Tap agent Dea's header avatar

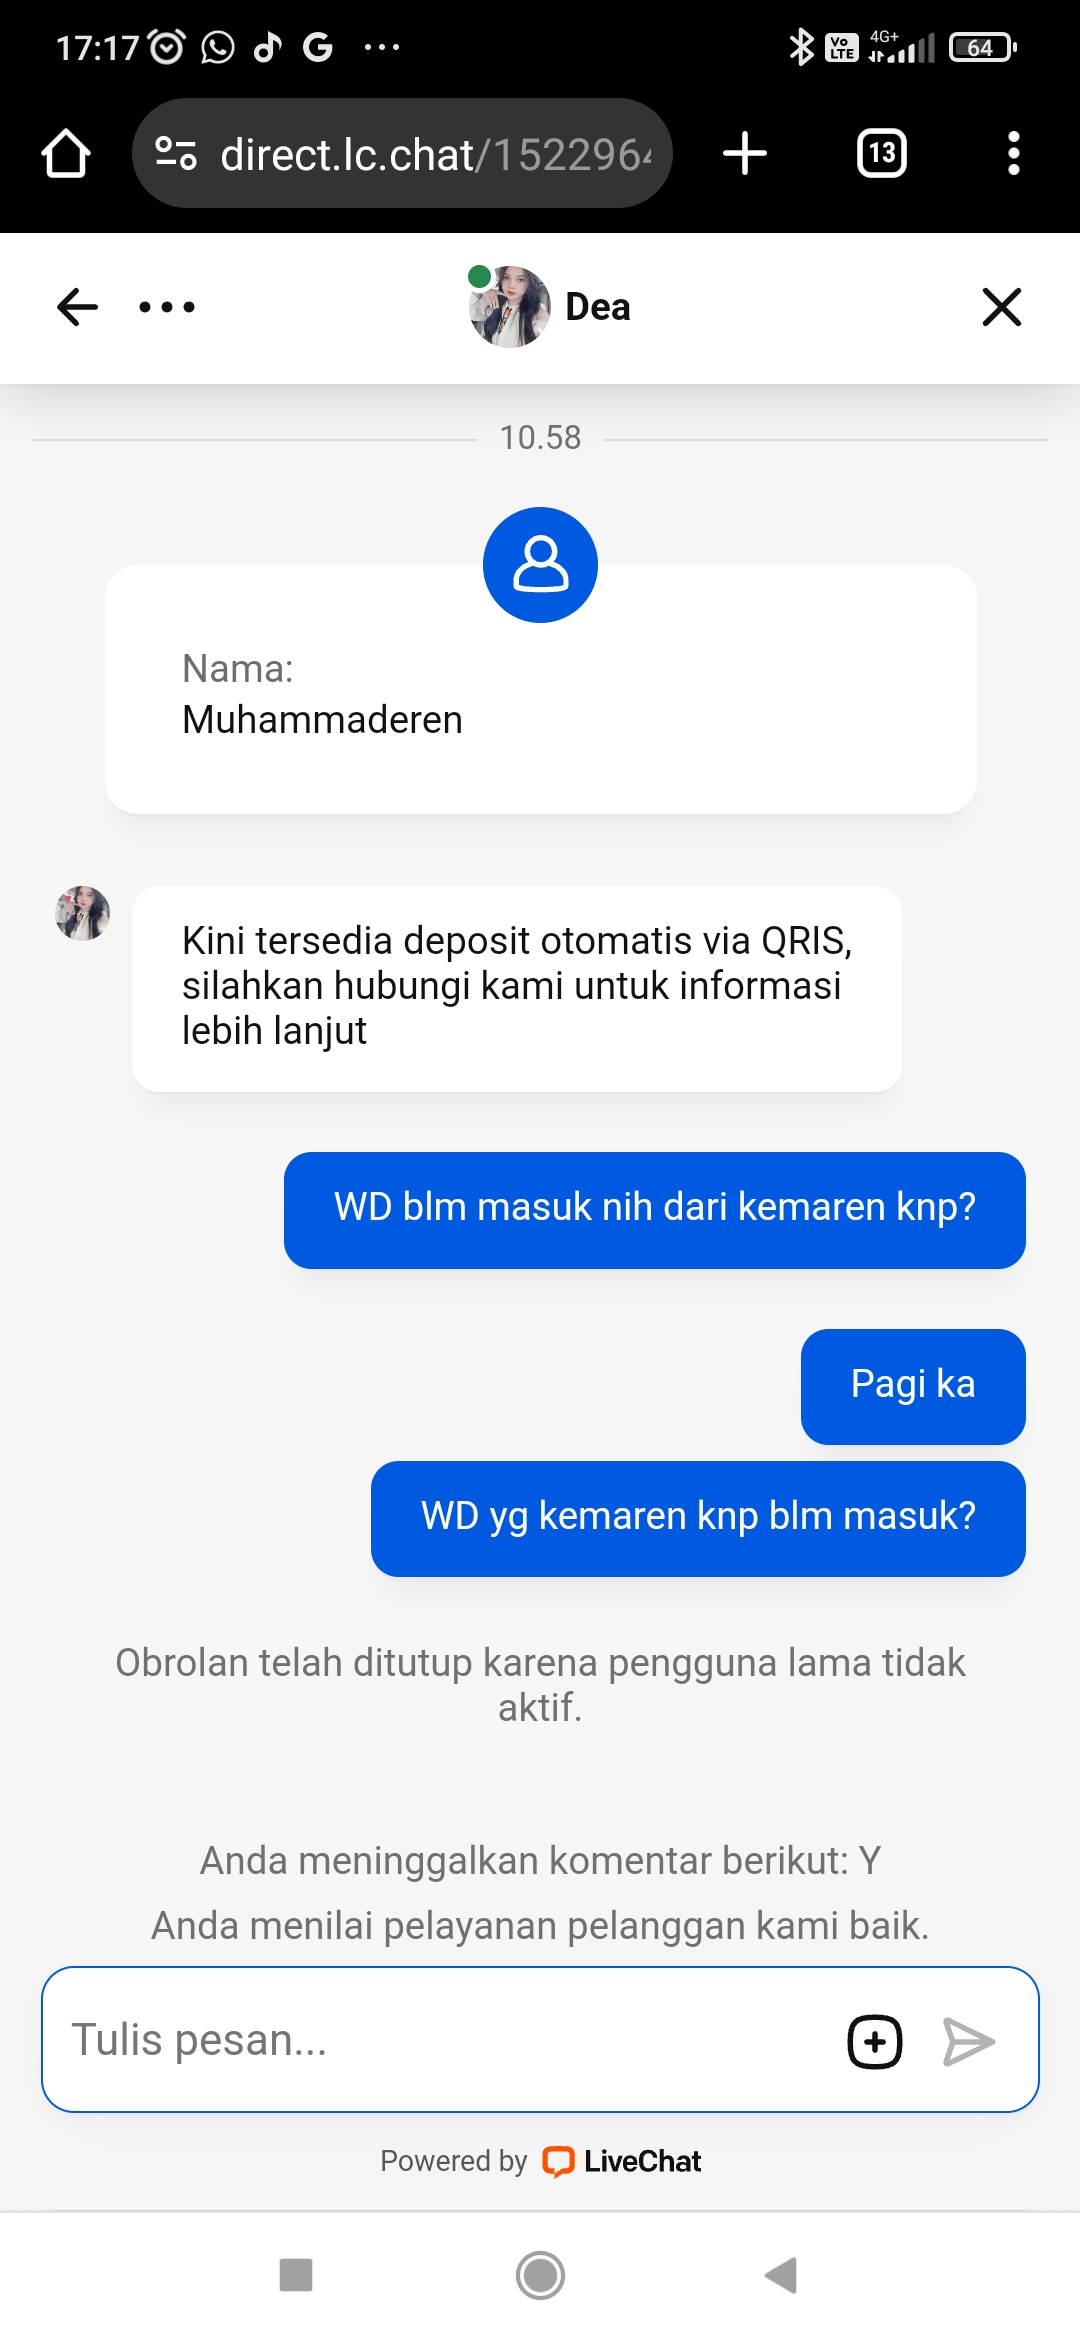click(x=510, y=307)
